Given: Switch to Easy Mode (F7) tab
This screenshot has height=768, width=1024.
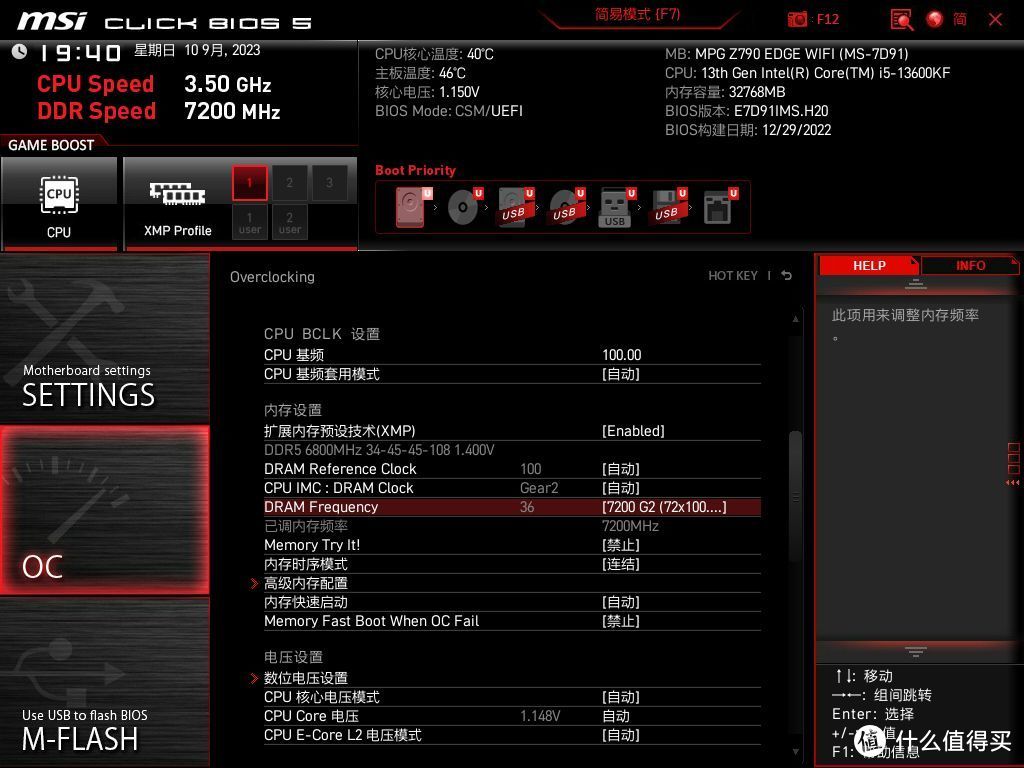Looking at the screenshot, I should pos(637,14).
